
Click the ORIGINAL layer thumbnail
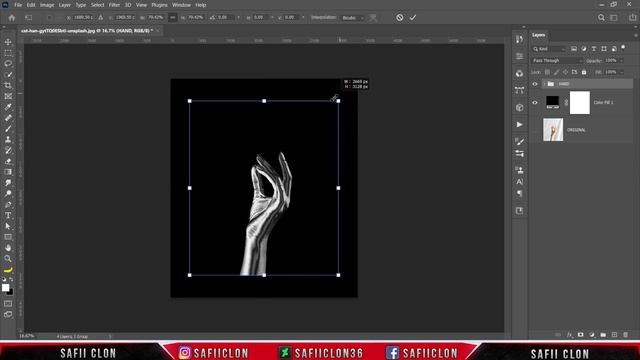coord(553,130)
